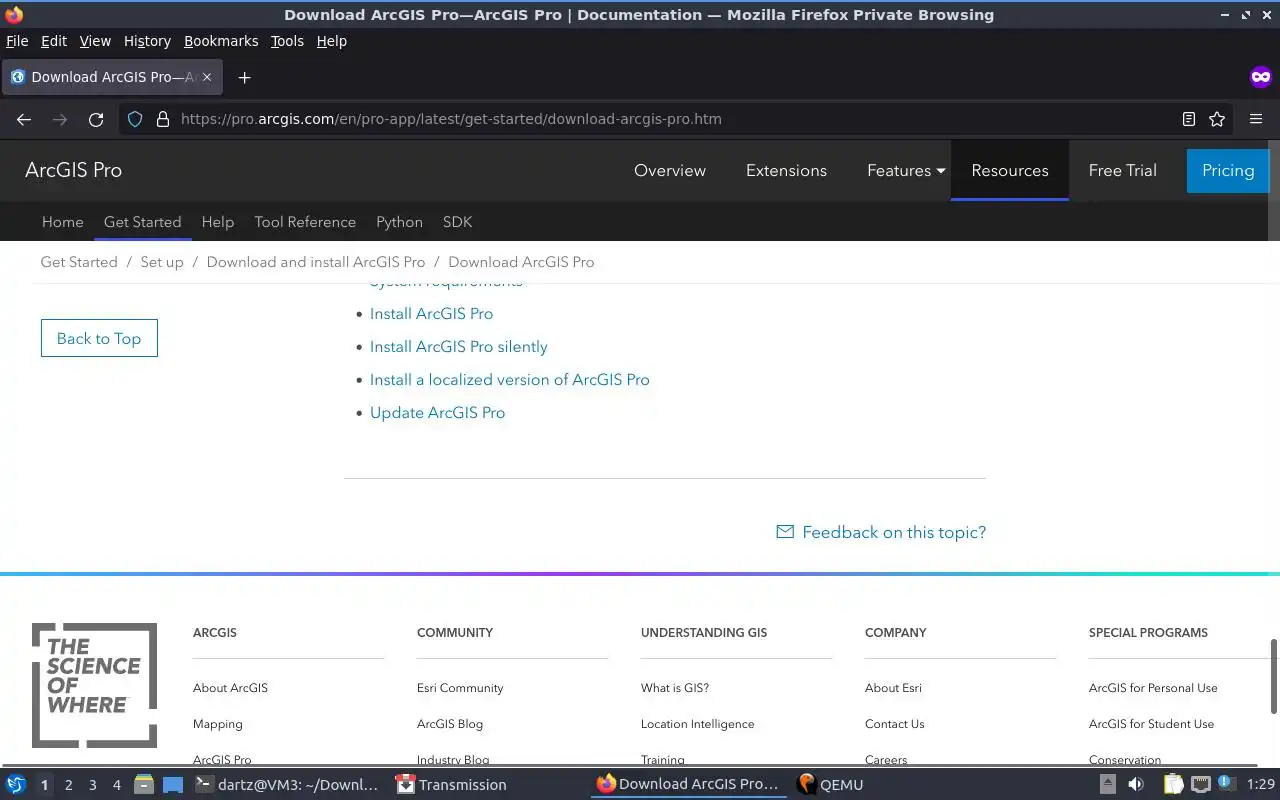Open the Bookmarks menu
This screenshot has width=1280, height=800.
click(221, 41)
